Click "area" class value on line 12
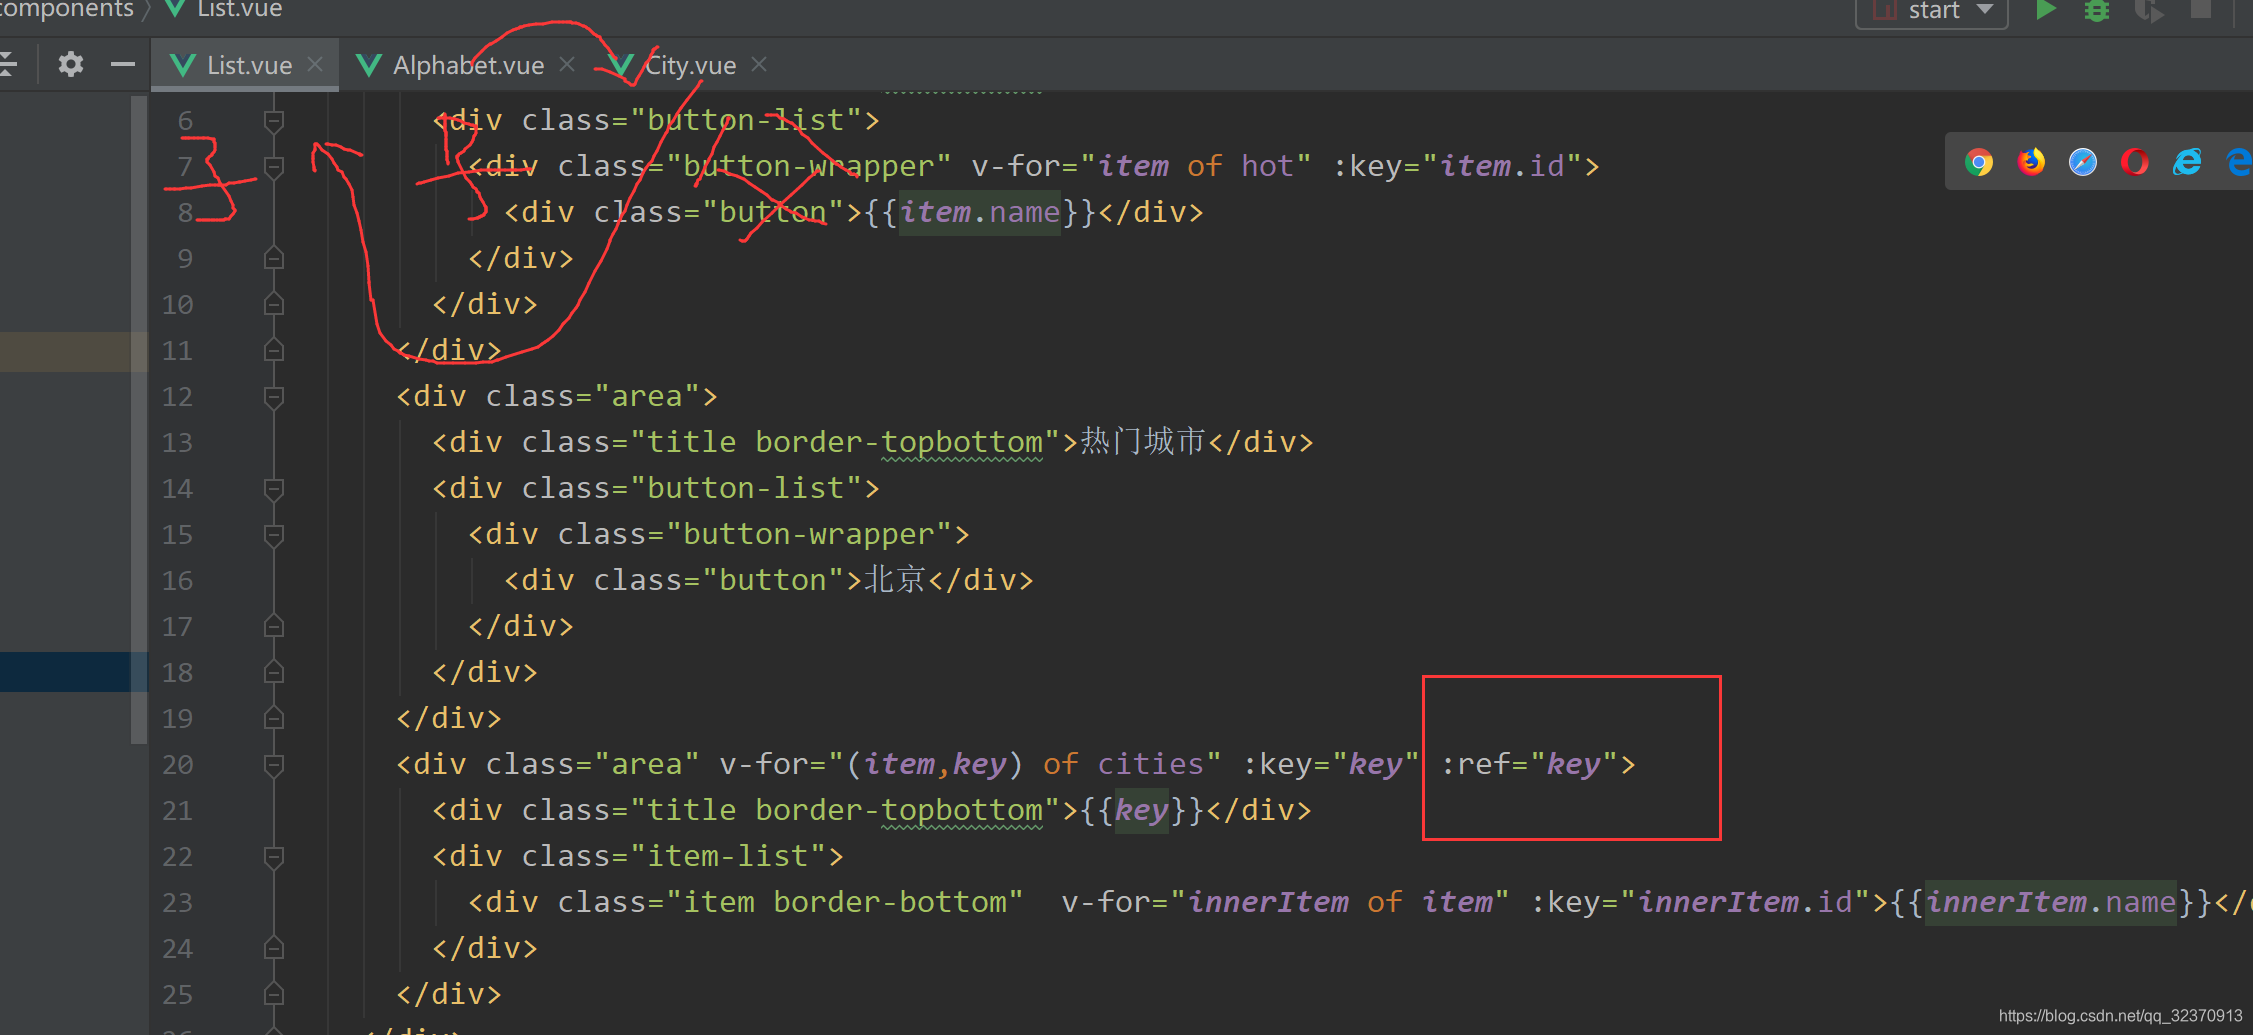2253x1035 pixels. 647,396
